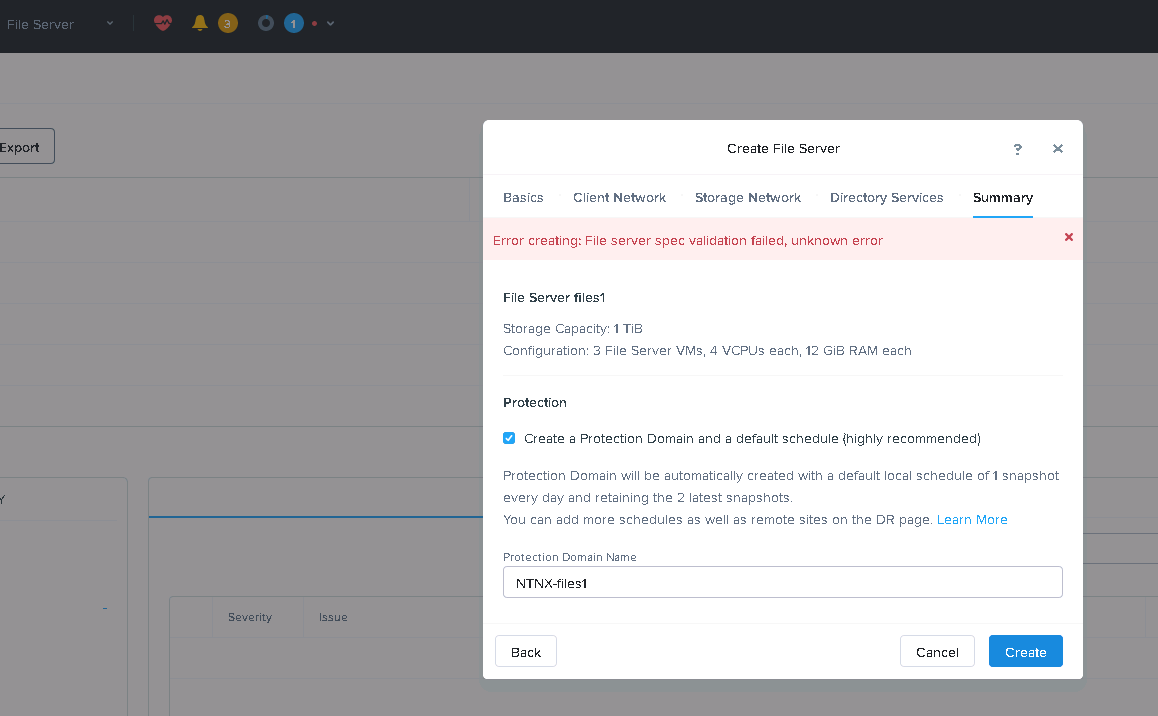1158x716 pixels.
Task: Click the orange alert count badge 3
Action: point(227,24)
